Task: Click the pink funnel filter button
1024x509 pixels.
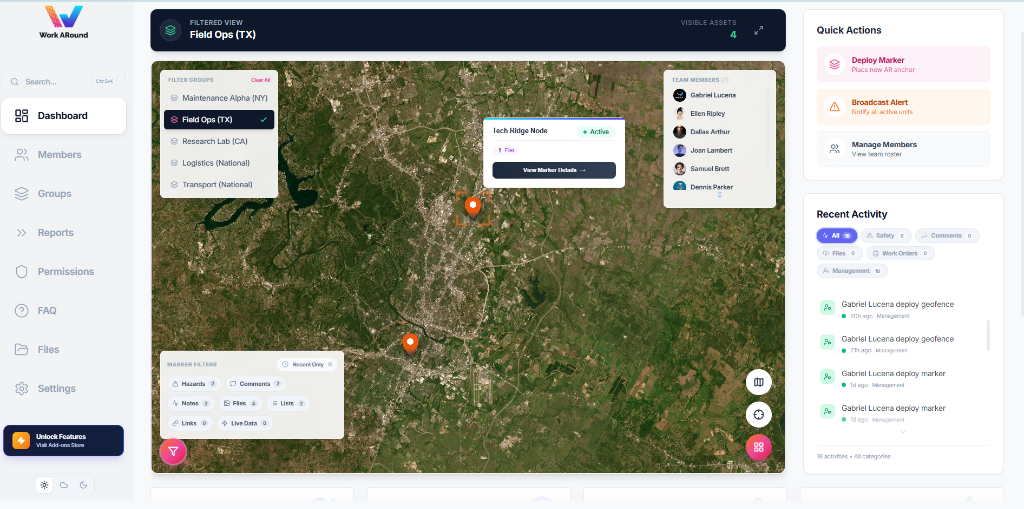Action: coord(173,451)
